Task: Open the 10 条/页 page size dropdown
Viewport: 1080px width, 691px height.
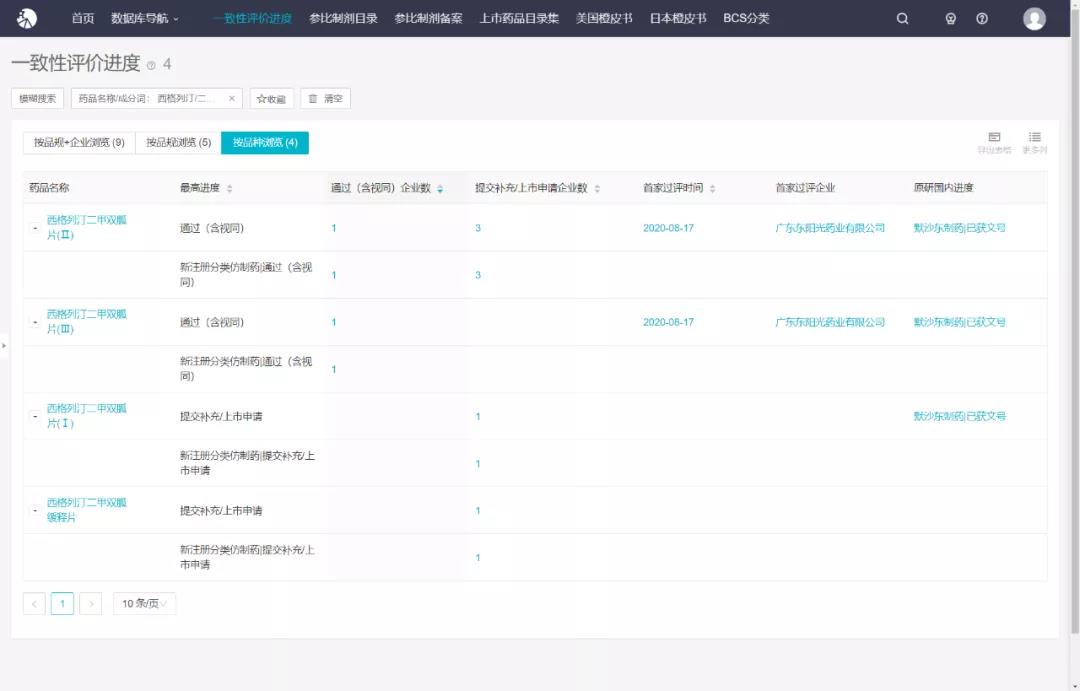Action: pos(144,603)
